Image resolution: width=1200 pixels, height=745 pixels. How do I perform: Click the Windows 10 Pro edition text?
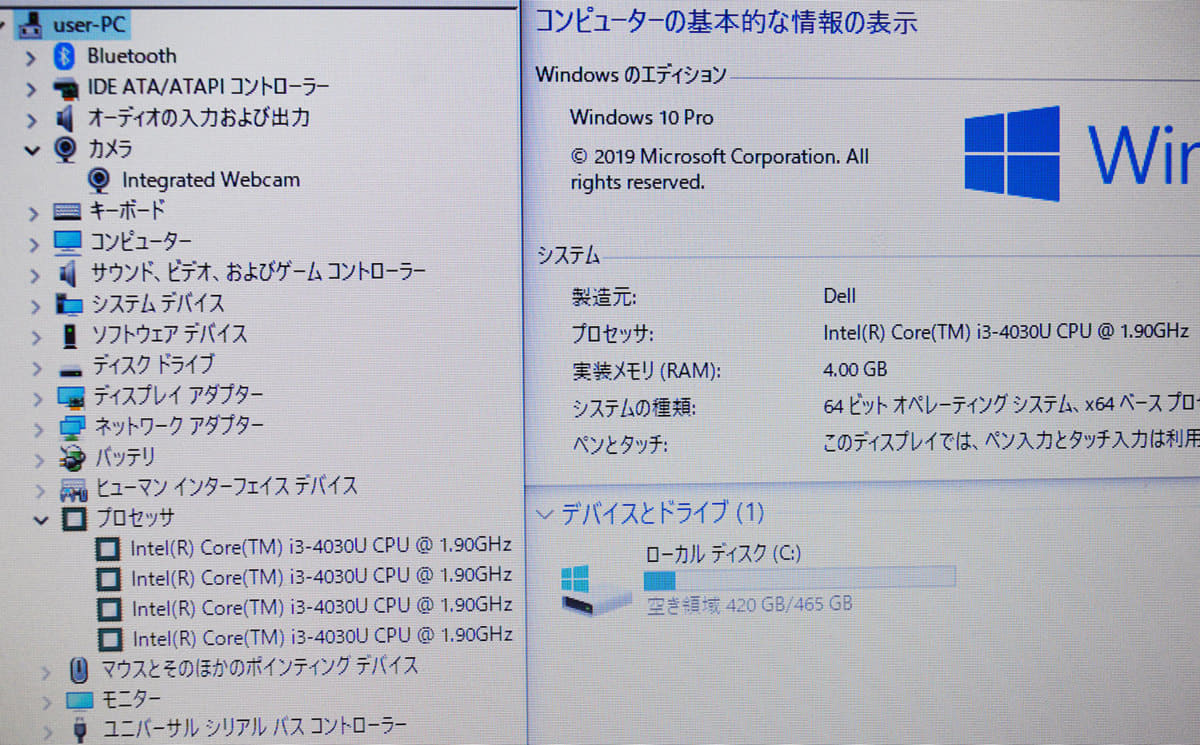642,117
